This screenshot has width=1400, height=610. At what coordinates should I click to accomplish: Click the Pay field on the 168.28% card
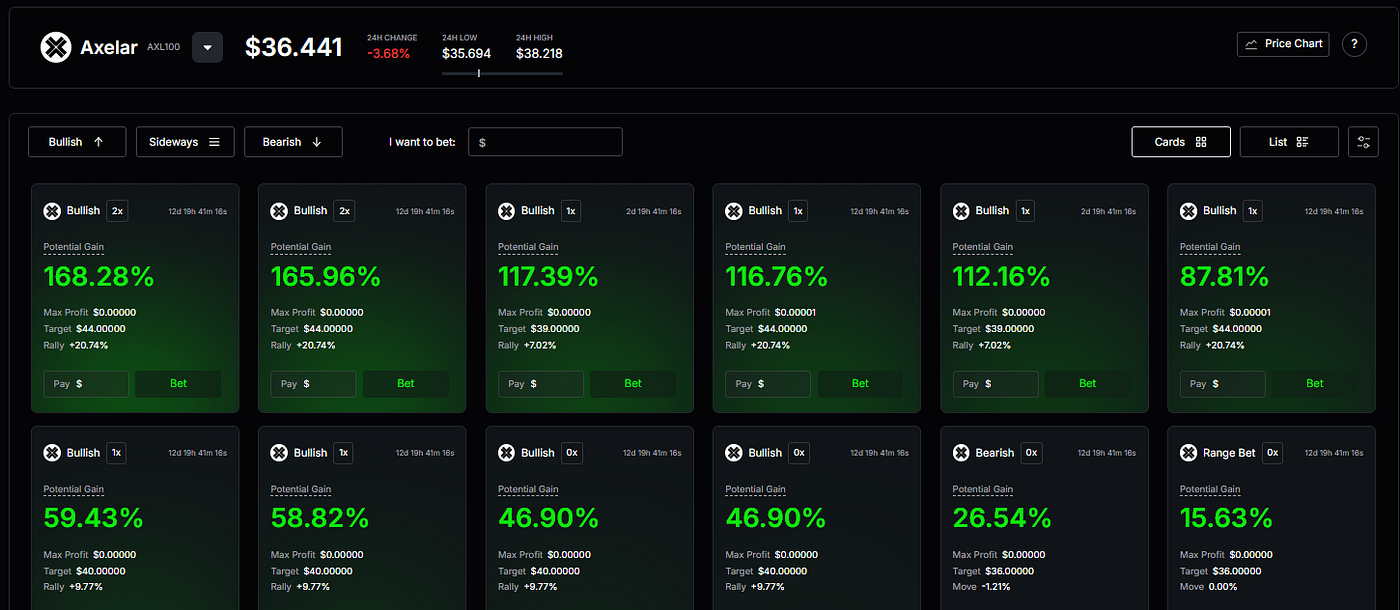click(x=86, y=384)
